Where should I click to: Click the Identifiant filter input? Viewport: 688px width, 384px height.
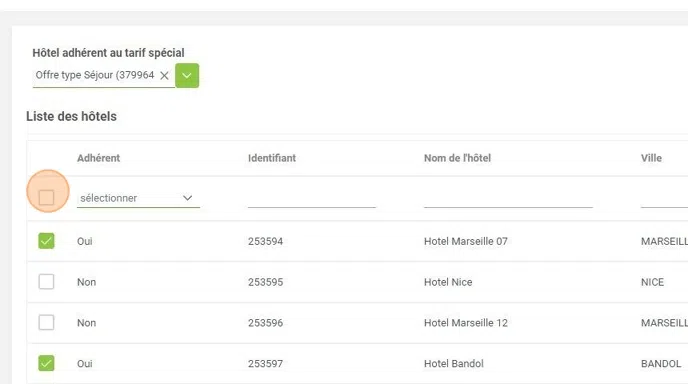click(x=312, y=198)
